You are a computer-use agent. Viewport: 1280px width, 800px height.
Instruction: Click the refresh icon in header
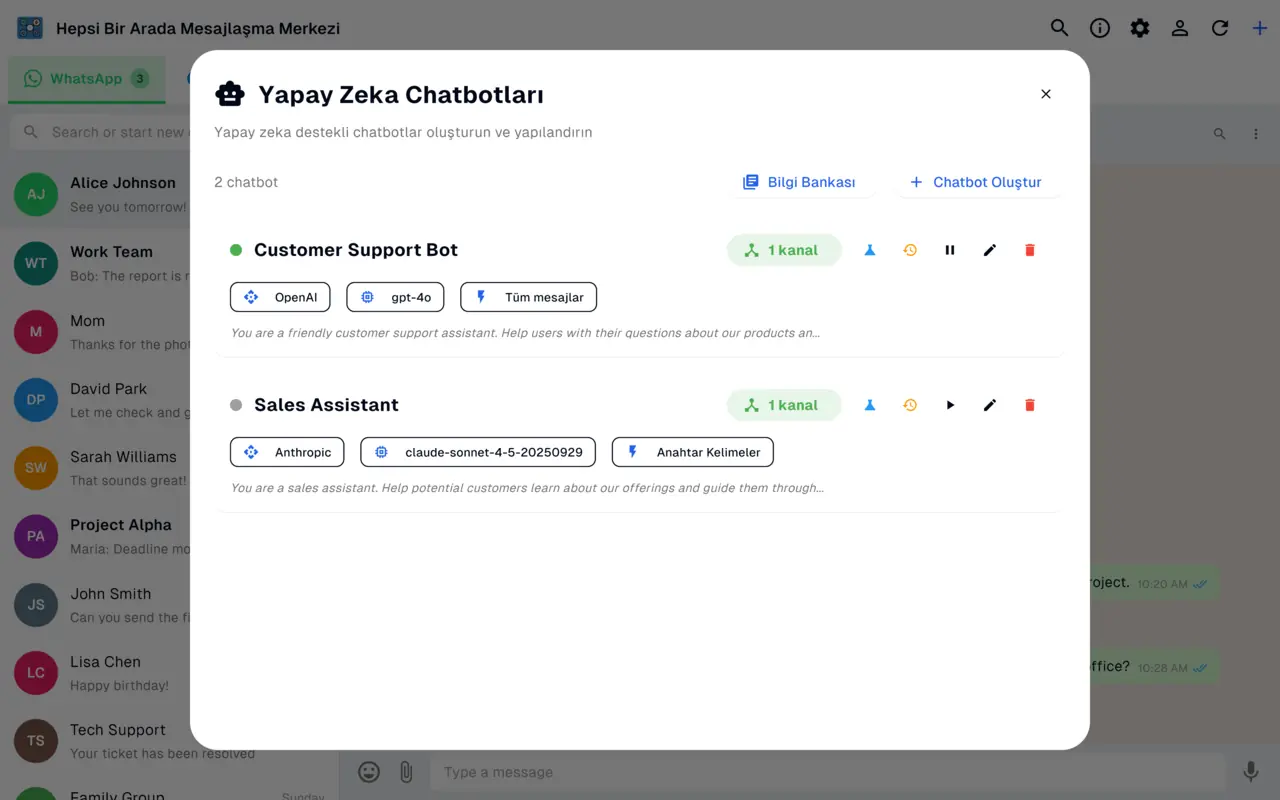tap(1220, 28)
